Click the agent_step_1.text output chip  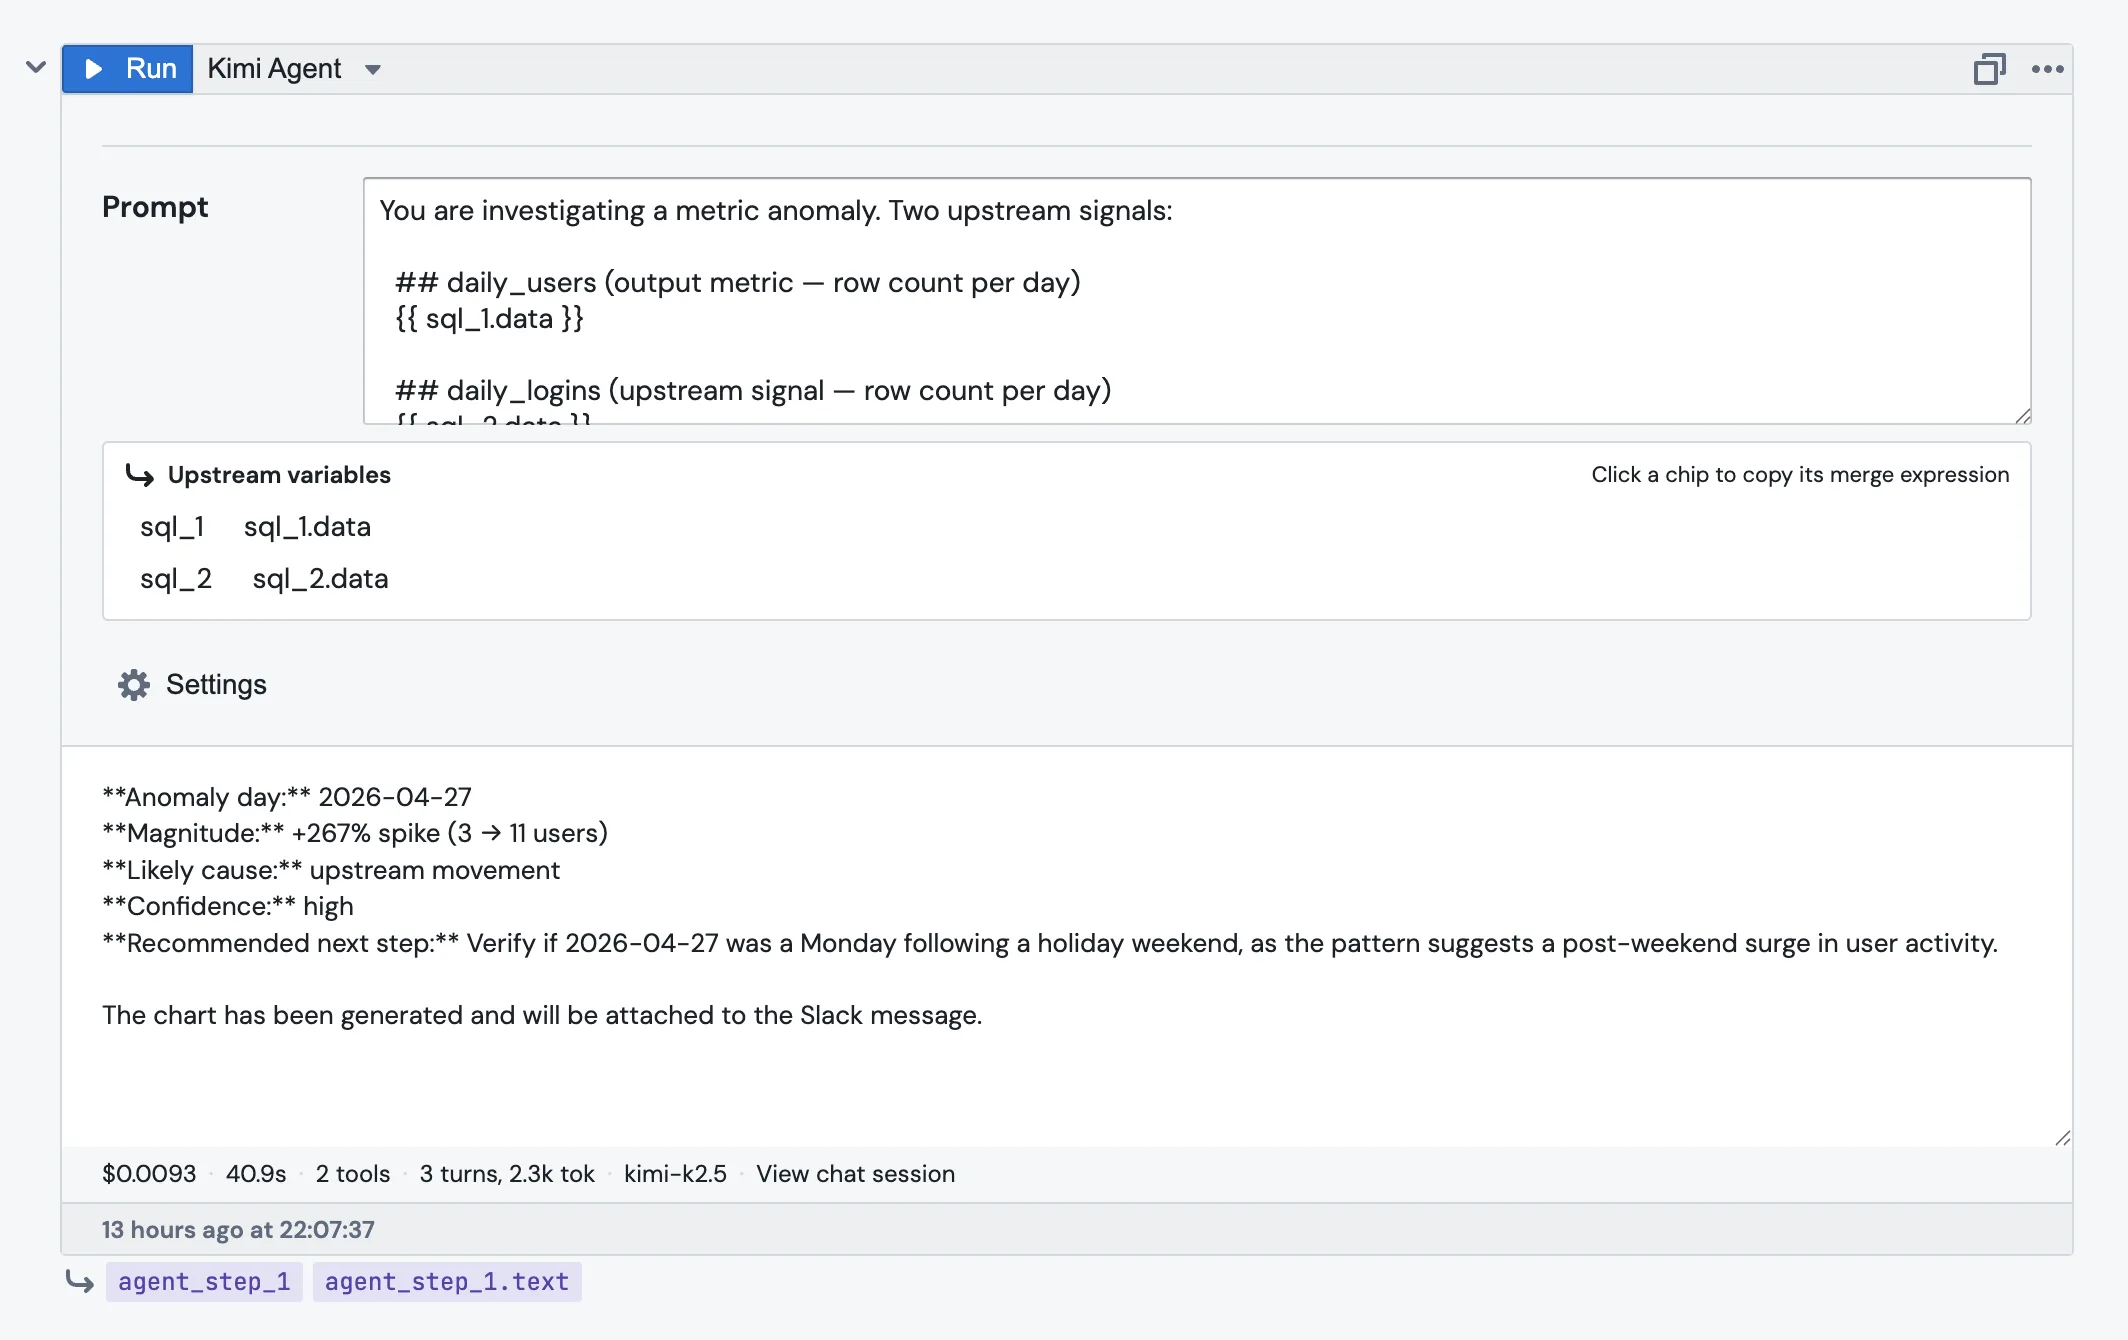coord(447,1282)
